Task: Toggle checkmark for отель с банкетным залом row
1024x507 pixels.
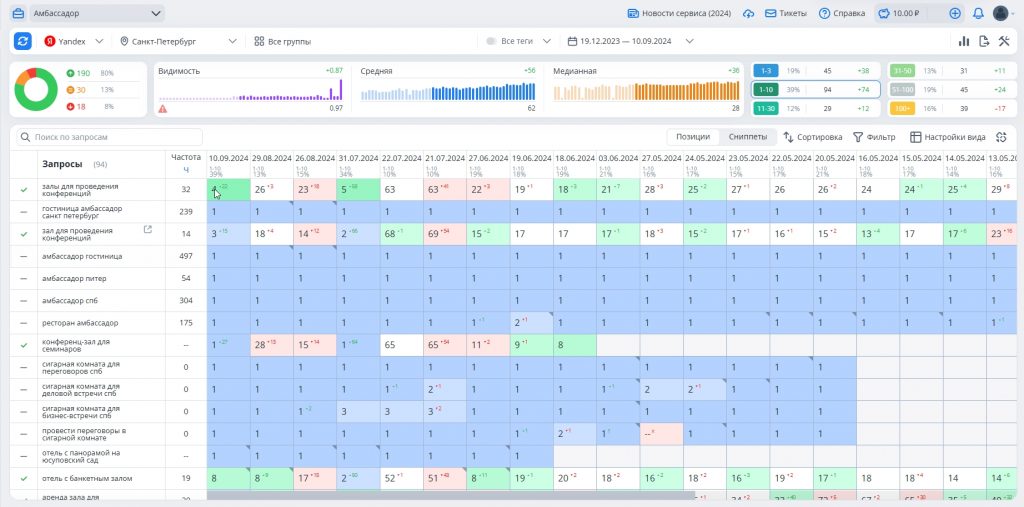Action: click(24, 479)
